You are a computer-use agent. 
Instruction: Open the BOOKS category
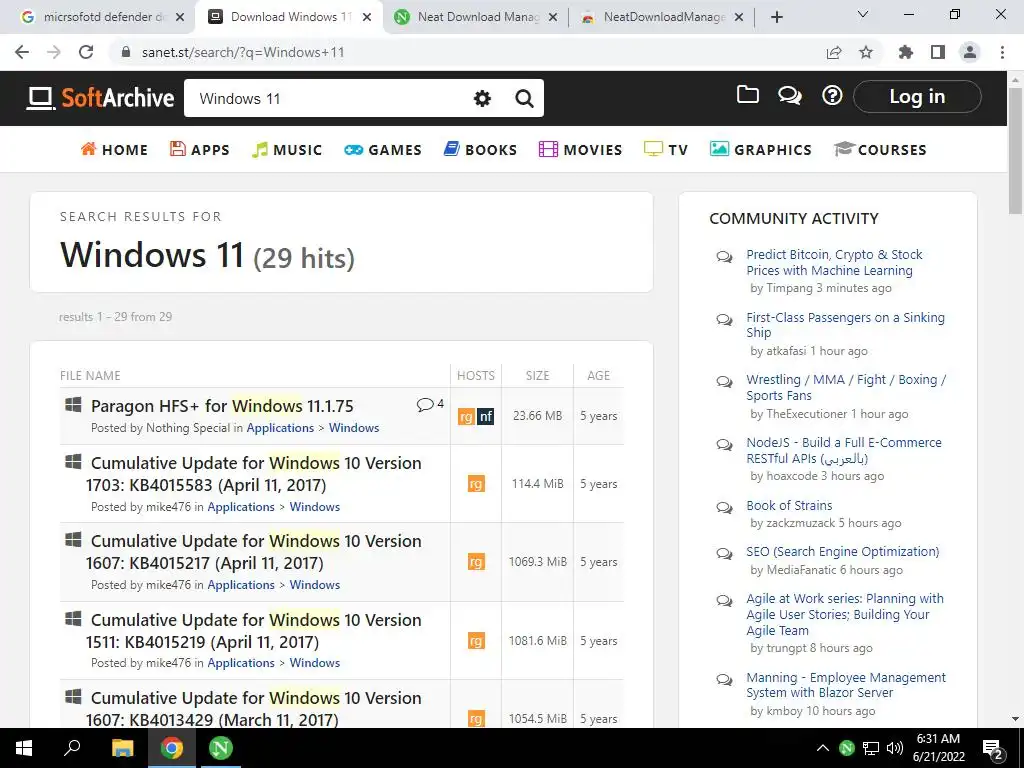pos(481,150)
